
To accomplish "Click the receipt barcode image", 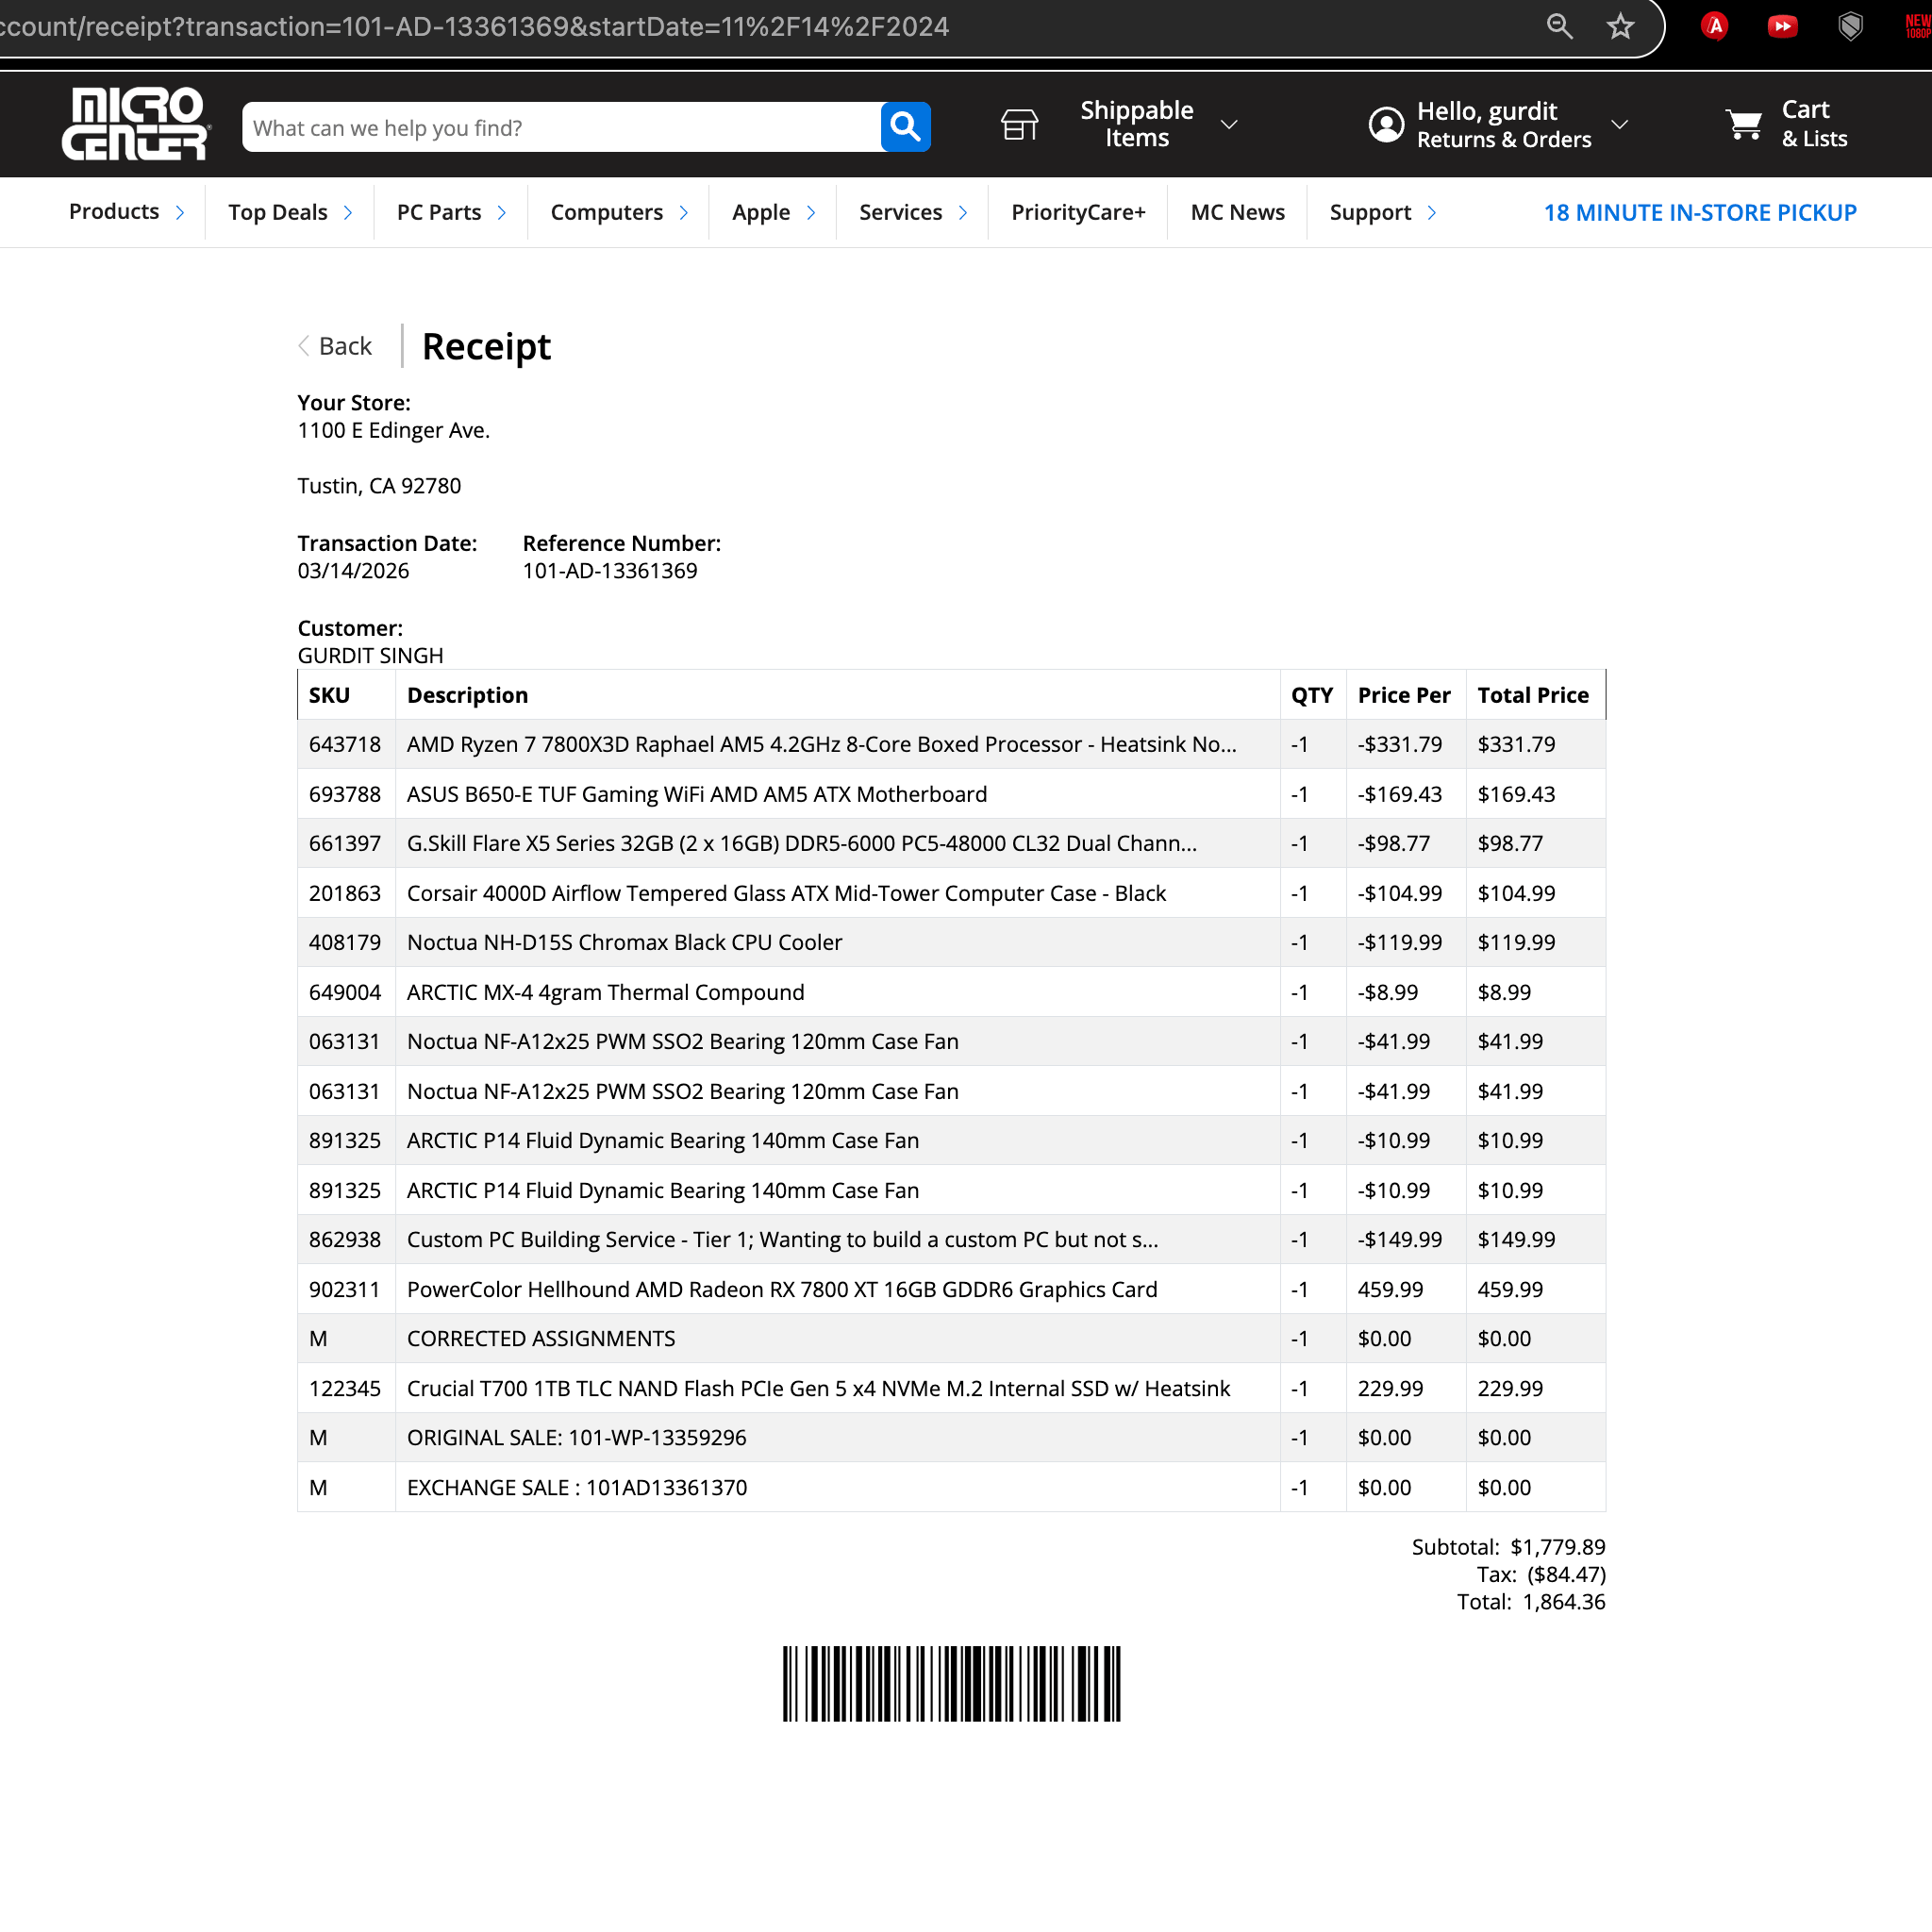I will [x=951, y=1684].
